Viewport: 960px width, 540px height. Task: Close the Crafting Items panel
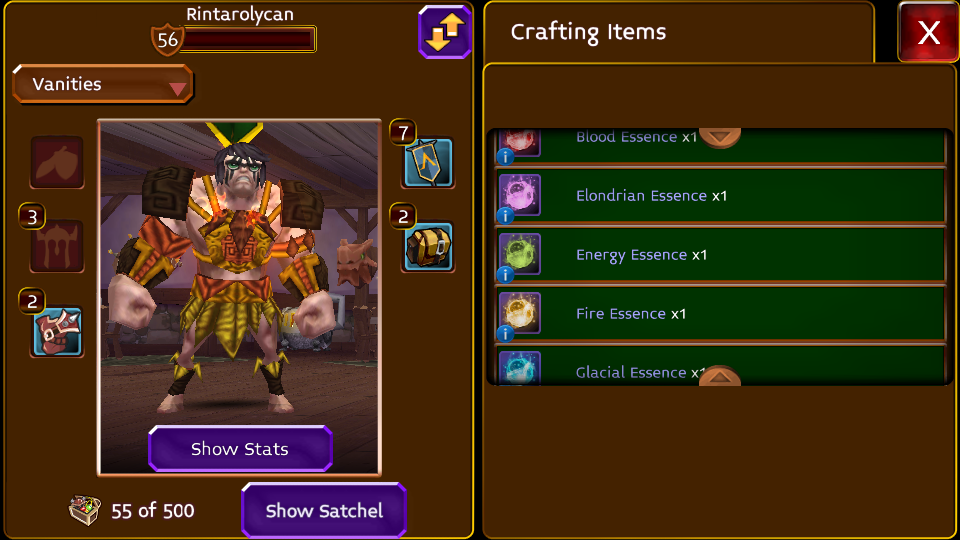(928, 32)
